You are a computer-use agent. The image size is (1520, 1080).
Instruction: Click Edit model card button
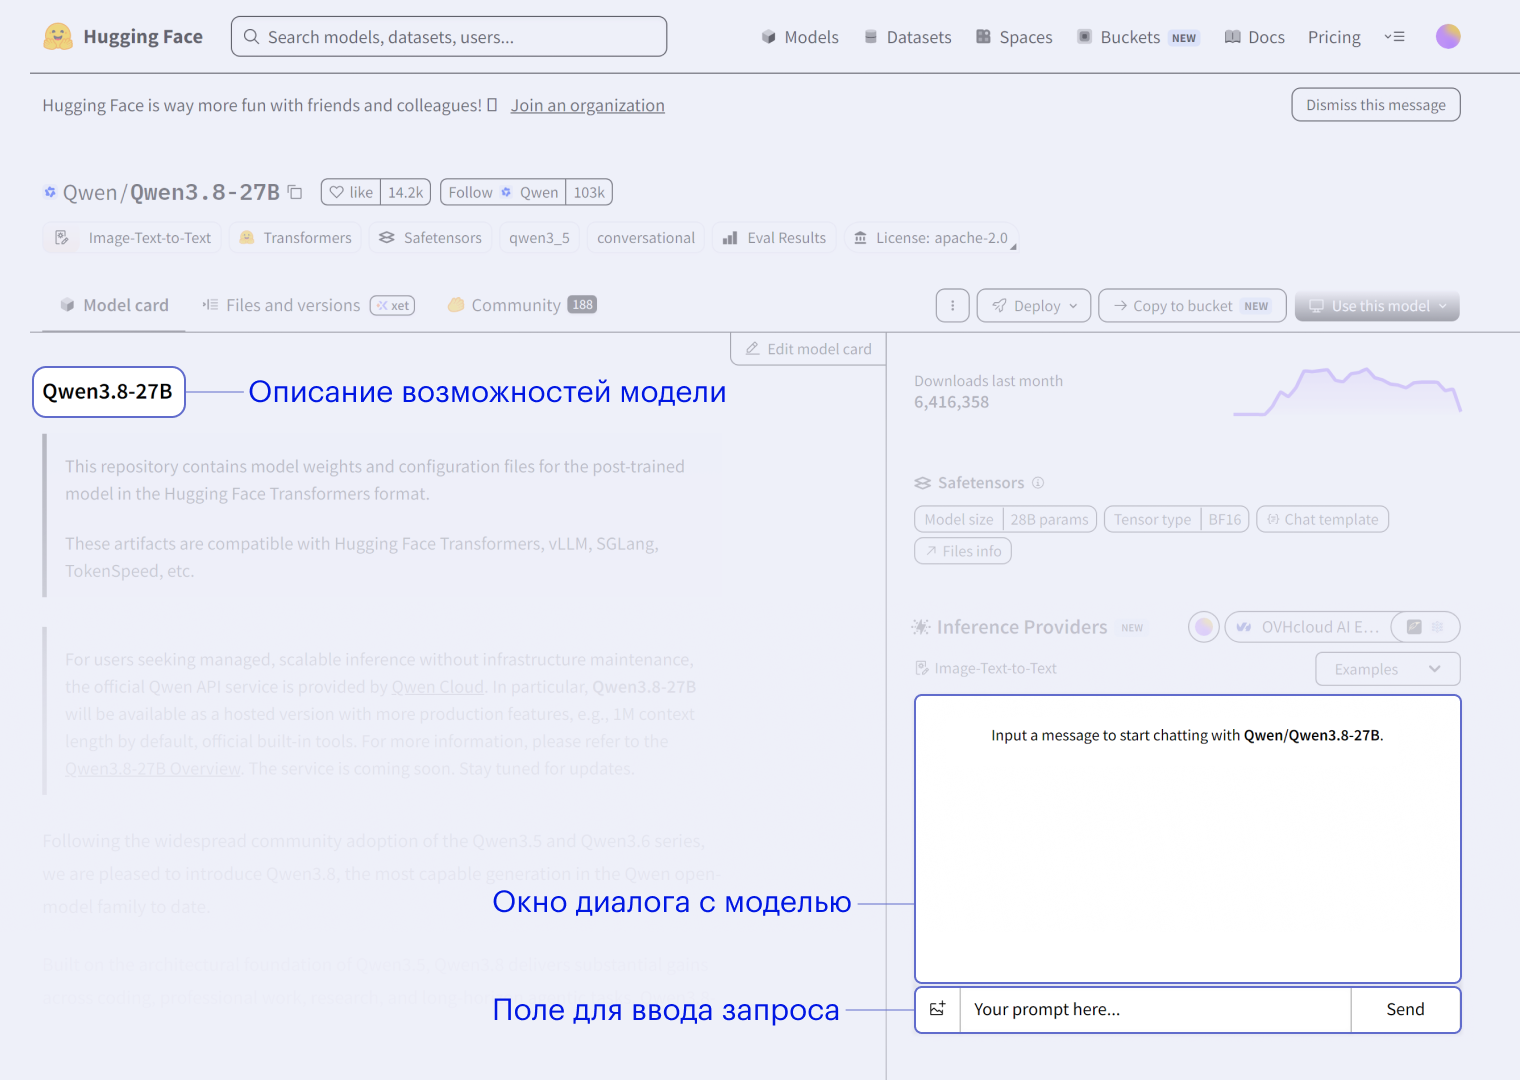pyautogui.click(x=808, y=349)
